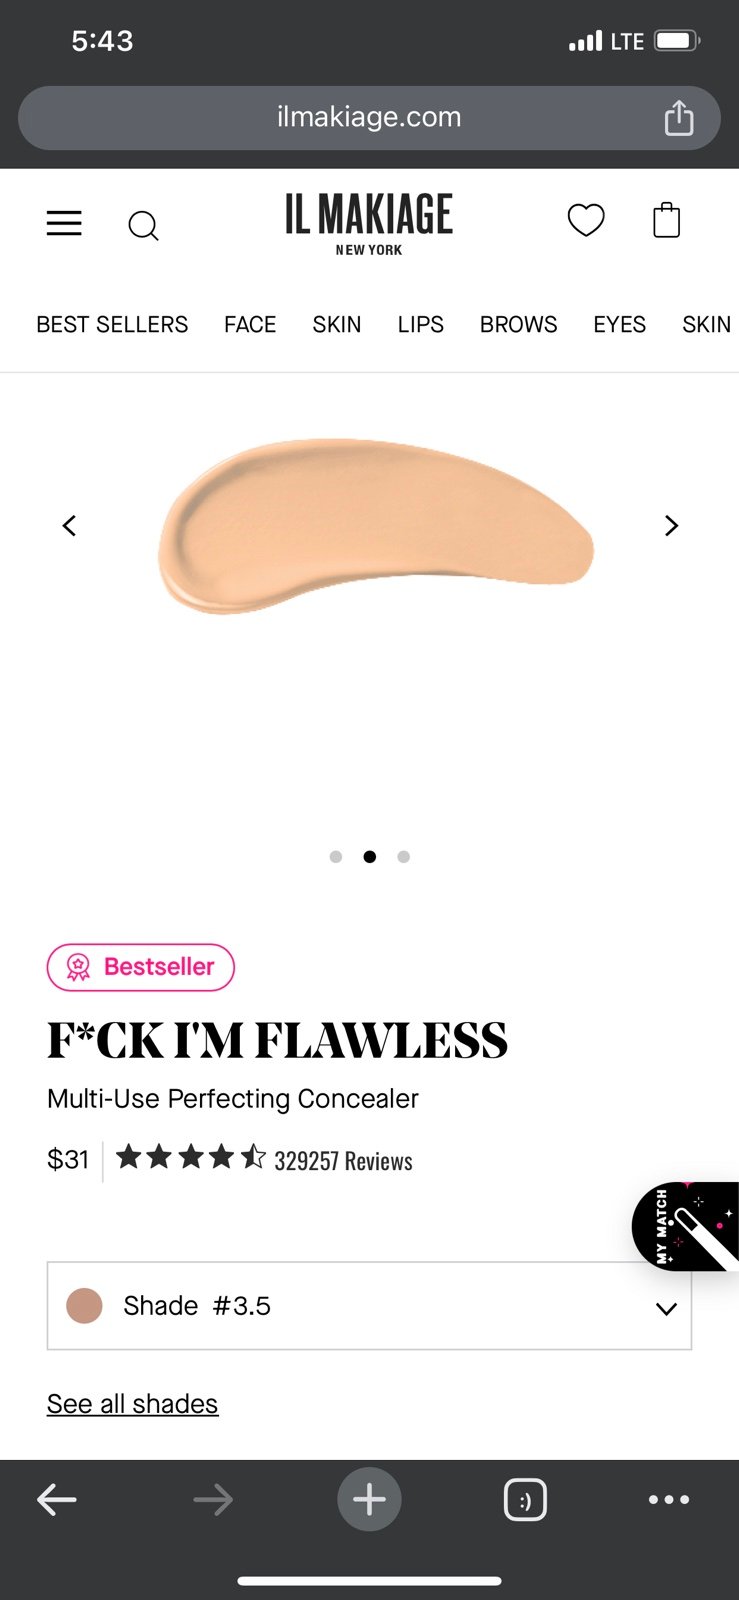
Task: Open the BEST SELLERS category
Action: tap(112, 324)
